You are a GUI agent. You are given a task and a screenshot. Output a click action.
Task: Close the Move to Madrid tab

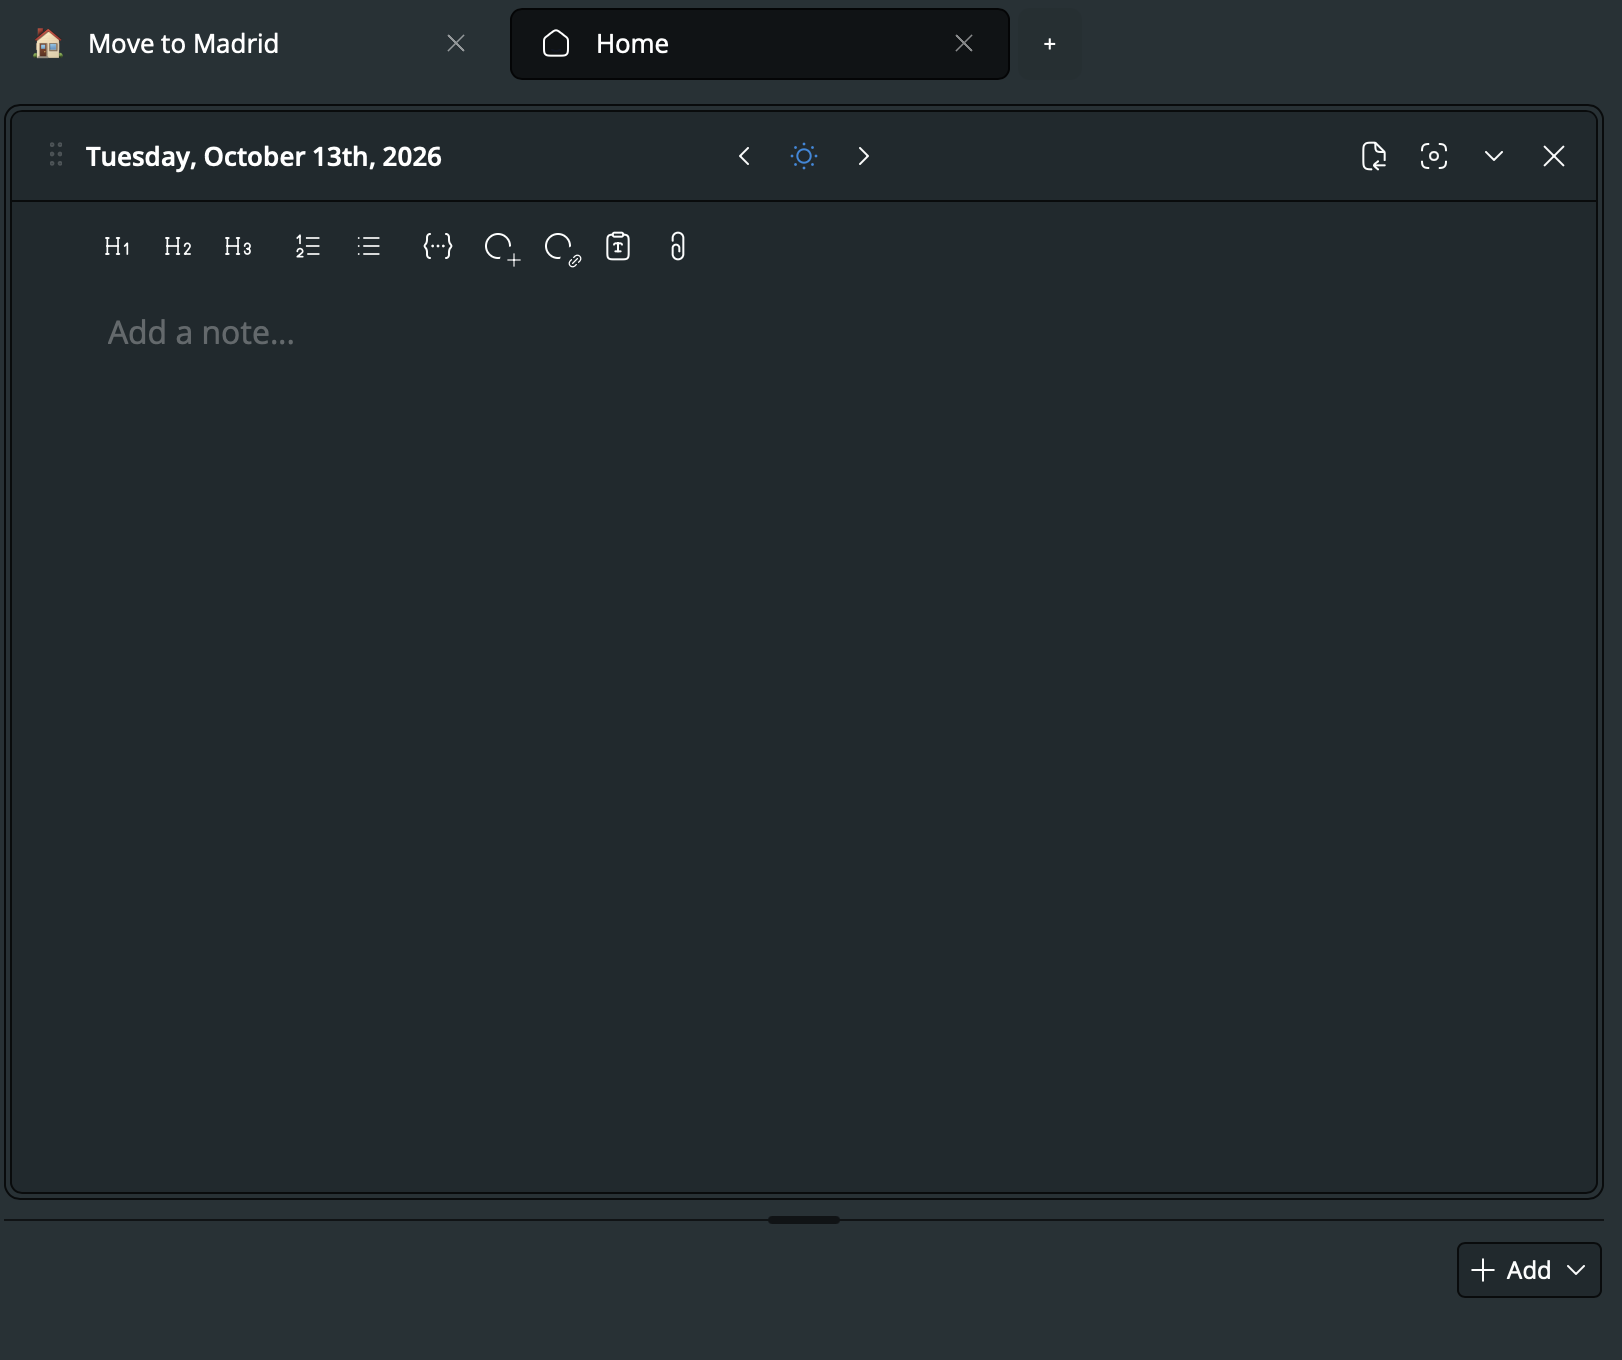click(456, 43)
